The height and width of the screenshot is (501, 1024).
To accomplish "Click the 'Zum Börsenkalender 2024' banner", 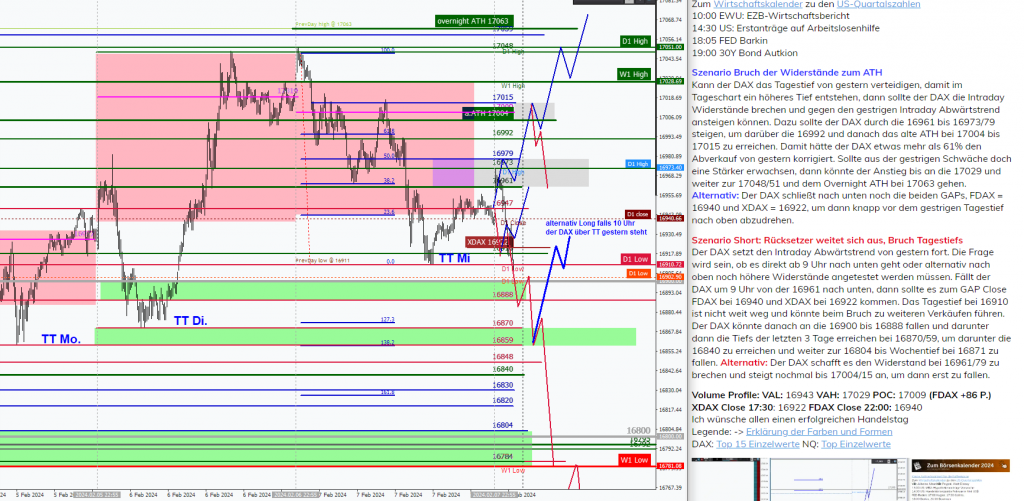I will (965, 466).
